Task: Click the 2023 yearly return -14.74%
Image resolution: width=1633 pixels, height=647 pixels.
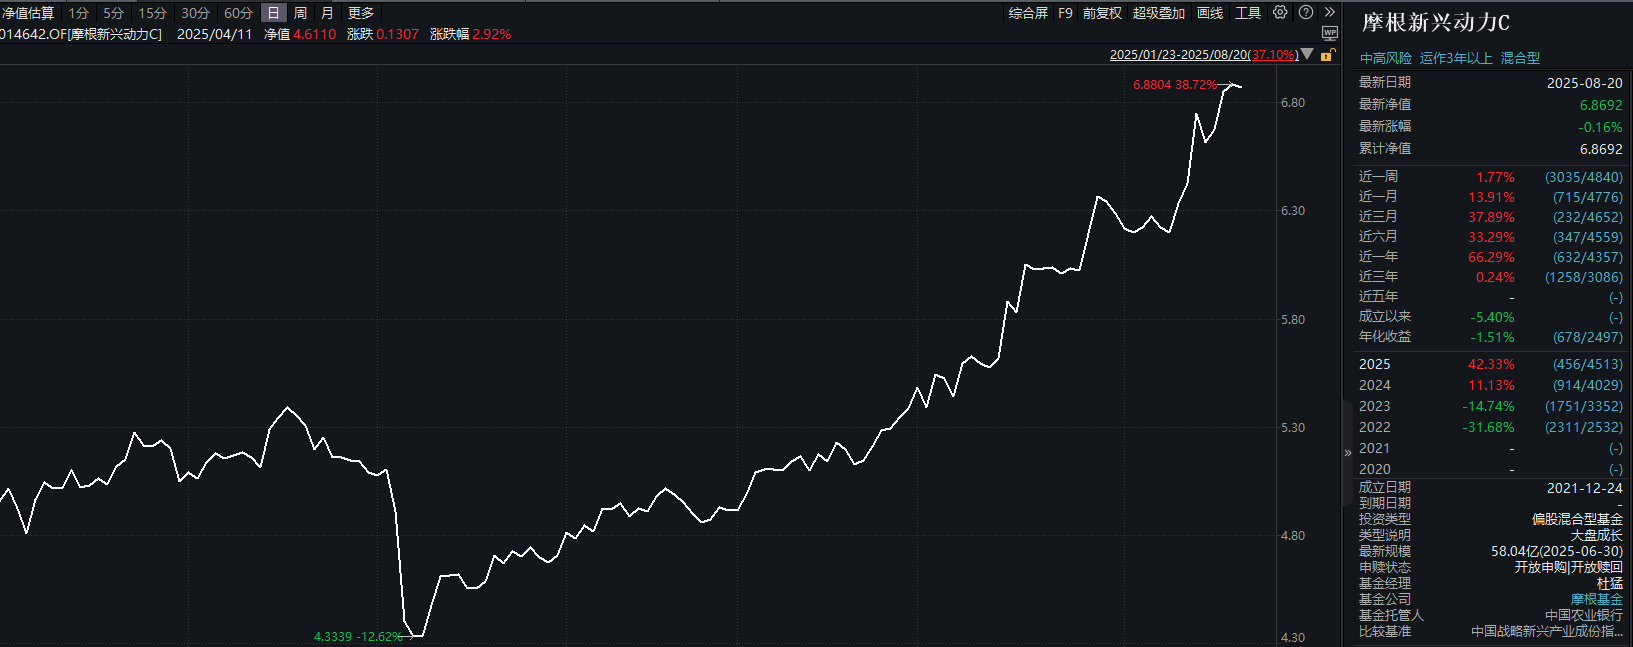Action: tap(1488, 406)
